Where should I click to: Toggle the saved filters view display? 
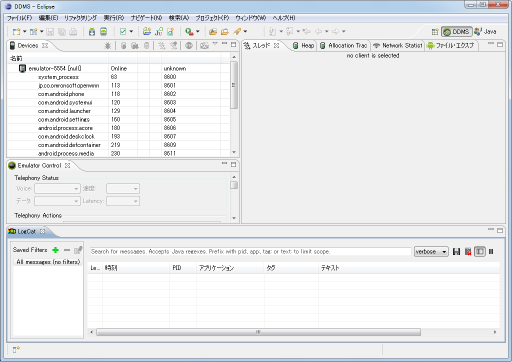[x=480, y=252]
